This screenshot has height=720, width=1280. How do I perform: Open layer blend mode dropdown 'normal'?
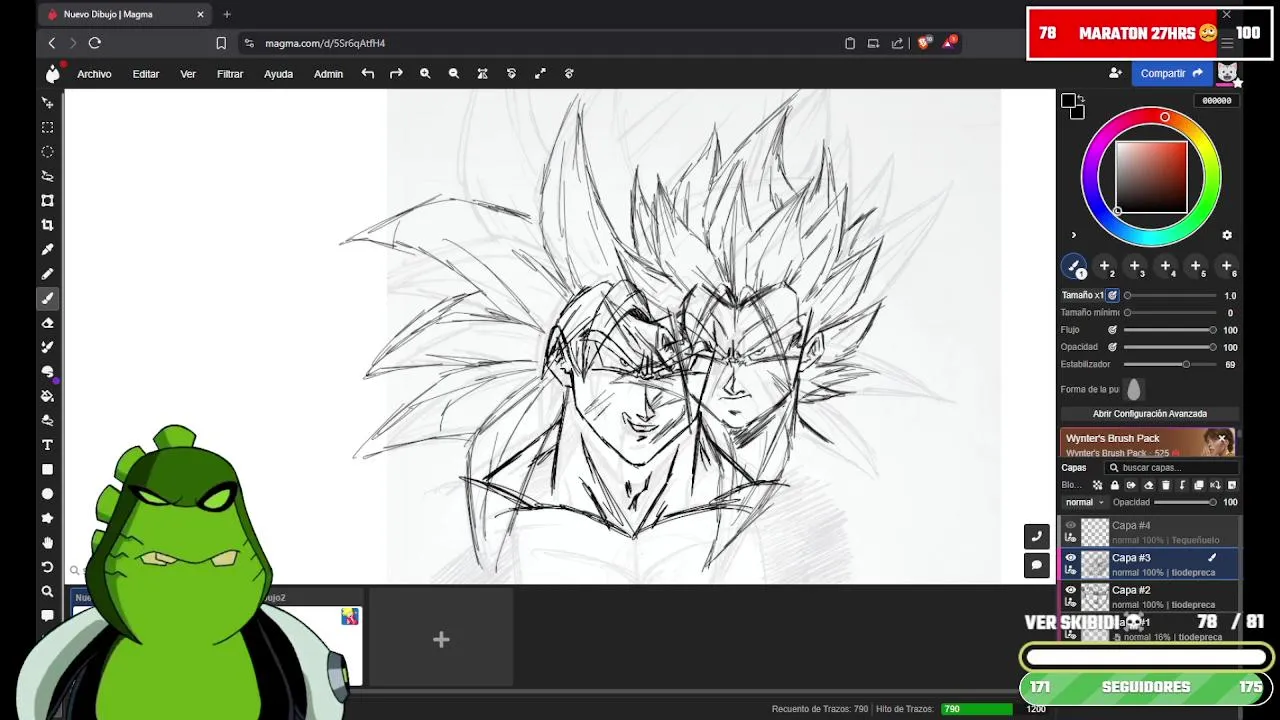point(1084,502)
